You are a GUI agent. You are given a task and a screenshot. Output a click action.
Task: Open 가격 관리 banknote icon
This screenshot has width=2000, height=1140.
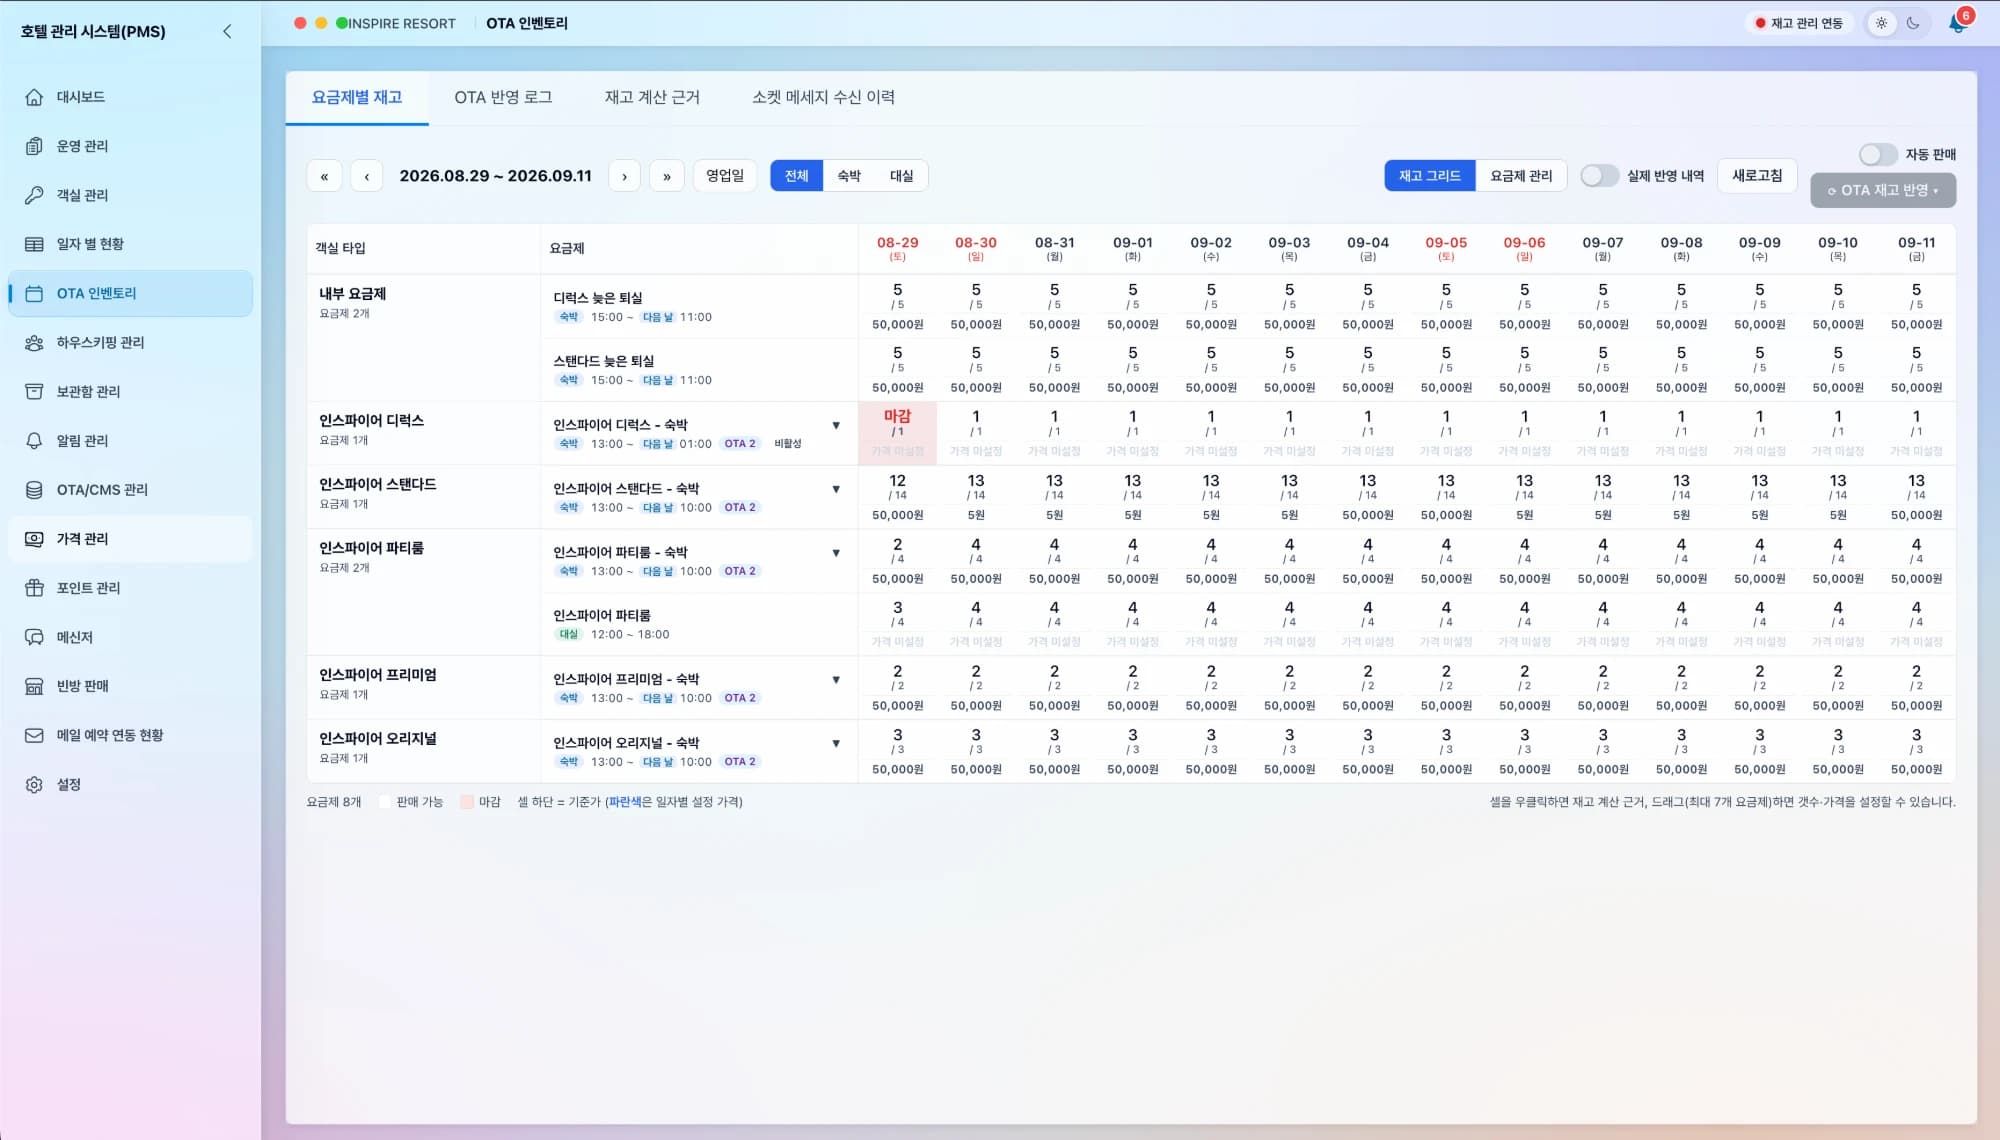34,538
